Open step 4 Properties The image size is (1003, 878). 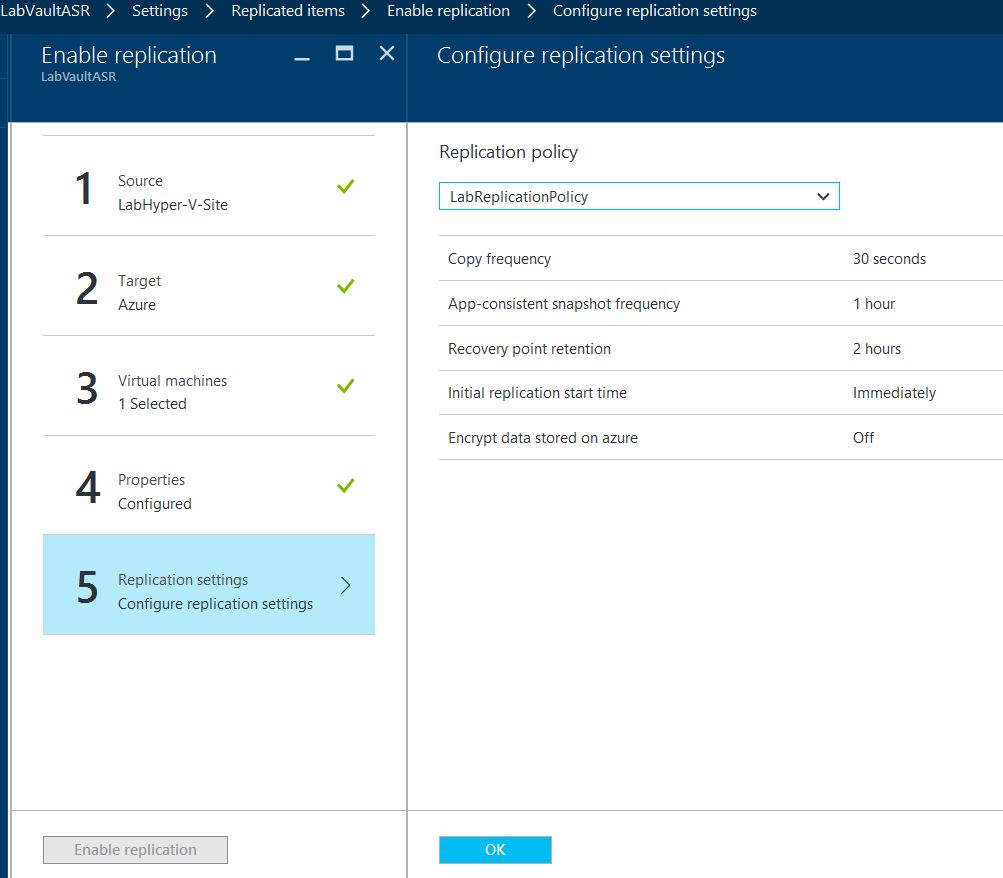208,487
